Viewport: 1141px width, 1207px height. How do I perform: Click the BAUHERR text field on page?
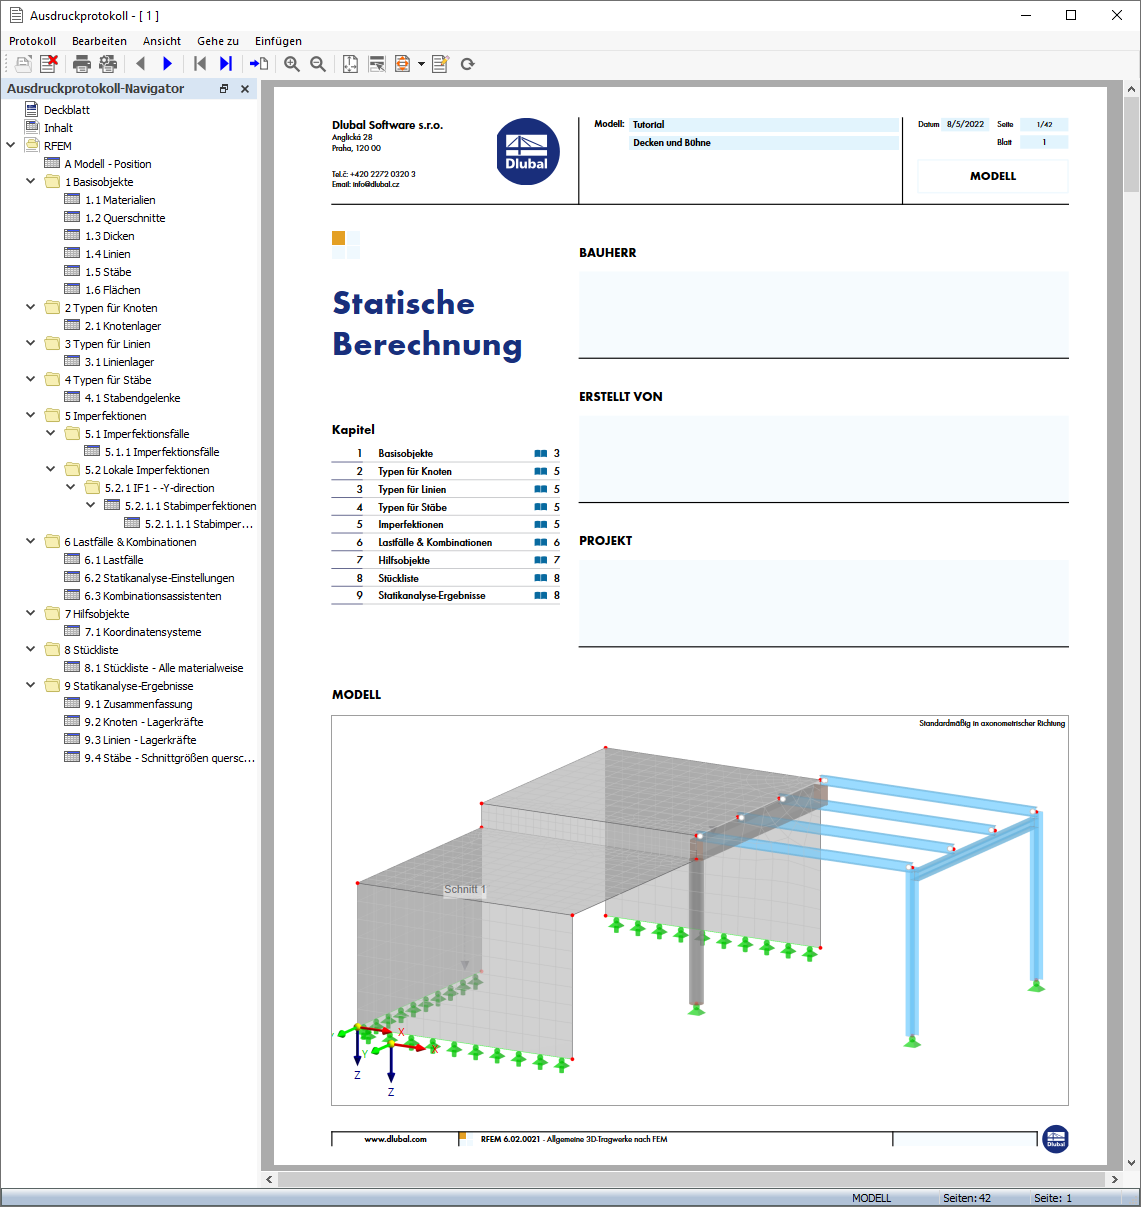824,313
